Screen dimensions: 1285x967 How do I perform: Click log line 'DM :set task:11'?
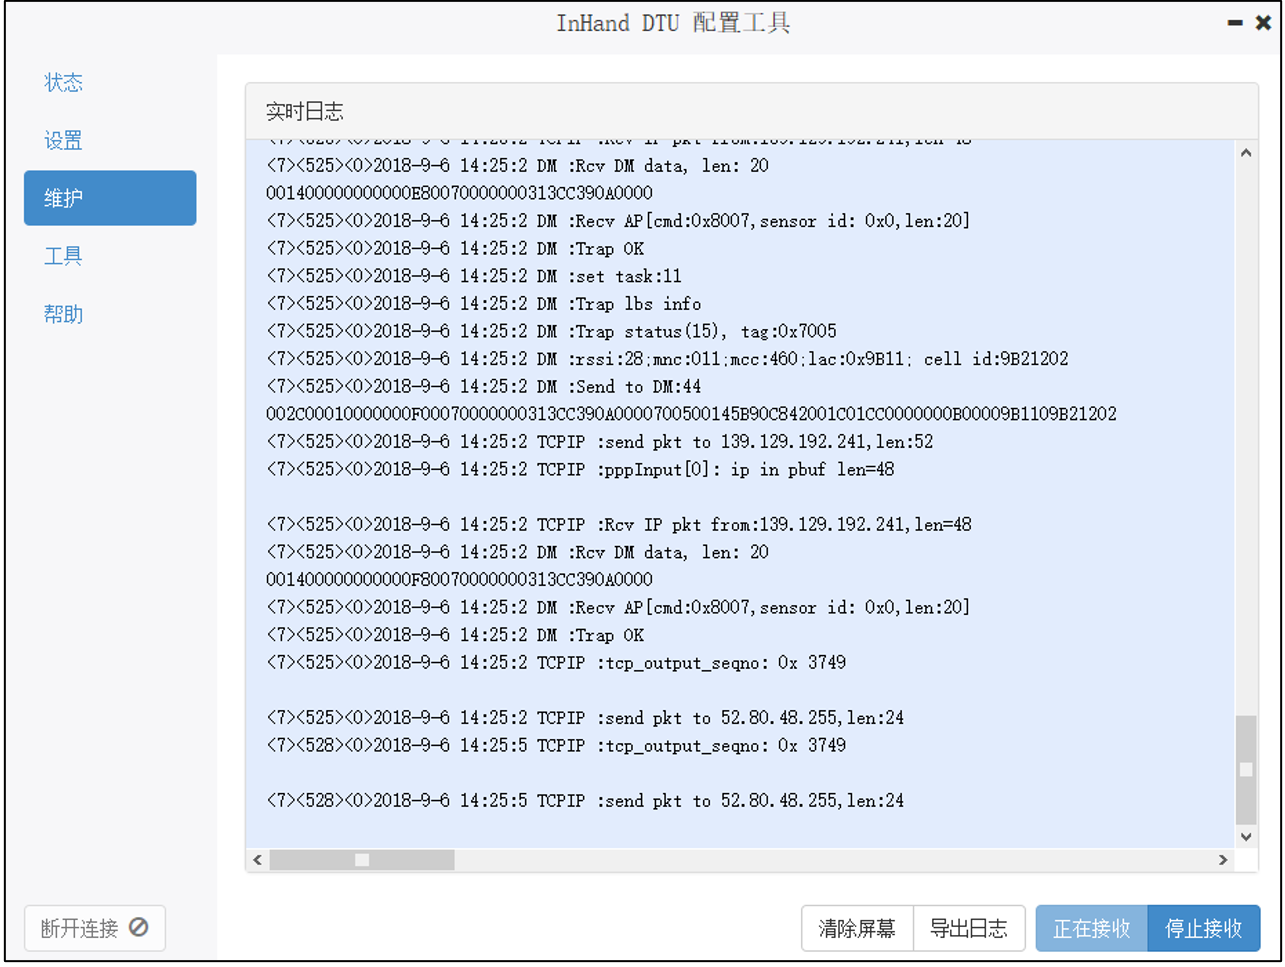[x=474, y=276]
